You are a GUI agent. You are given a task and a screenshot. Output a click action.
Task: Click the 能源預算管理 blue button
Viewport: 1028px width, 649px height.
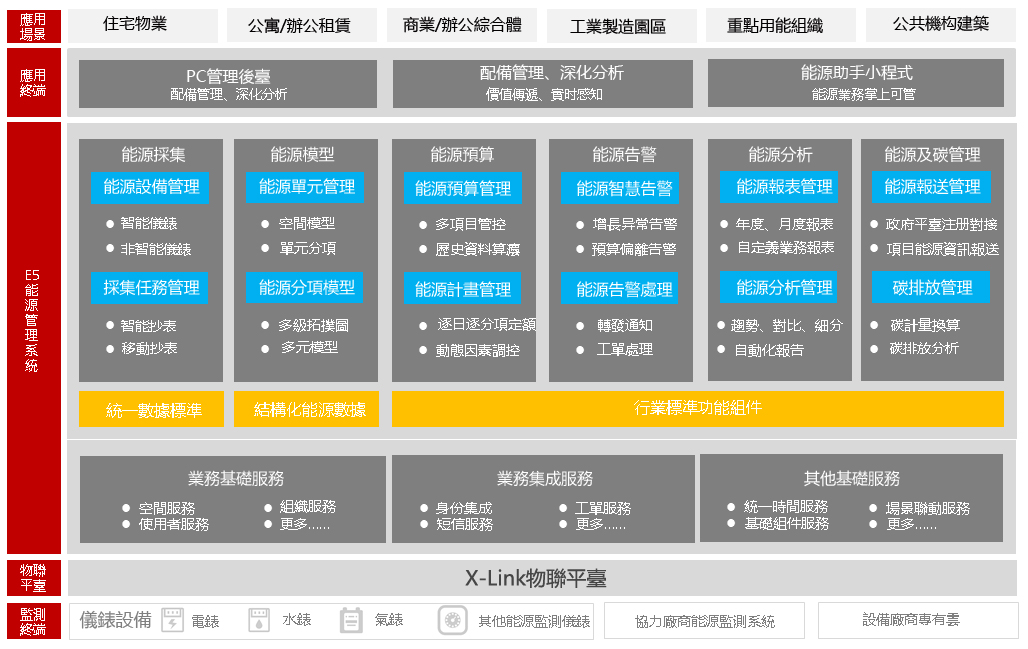(x=462, y=188)
